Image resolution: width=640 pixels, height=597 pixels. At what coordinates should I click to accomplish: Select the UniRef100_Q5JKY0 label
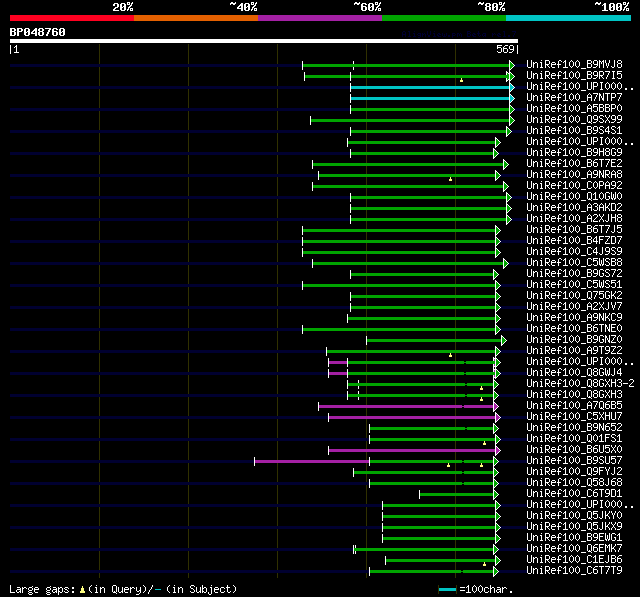point(574,516)
